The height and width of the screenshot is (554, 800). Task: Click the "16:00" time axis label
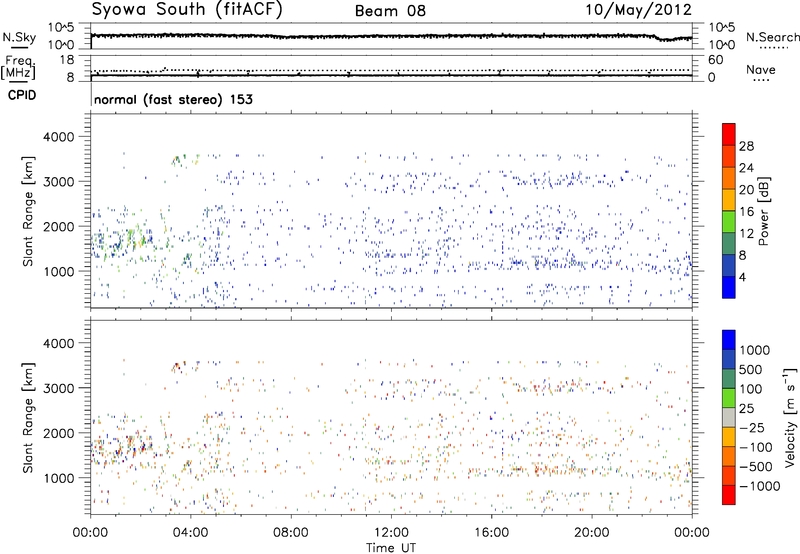pos(491,533)
